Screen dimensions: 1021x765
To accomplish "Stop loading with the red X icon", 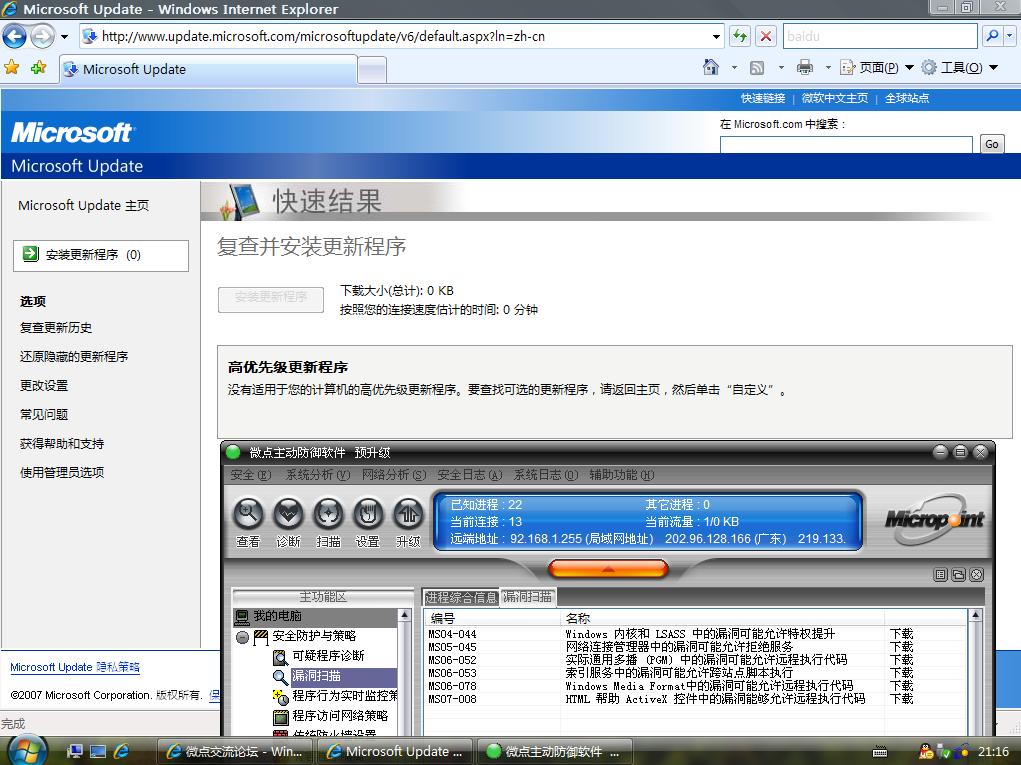I will (x=766, y=36).
